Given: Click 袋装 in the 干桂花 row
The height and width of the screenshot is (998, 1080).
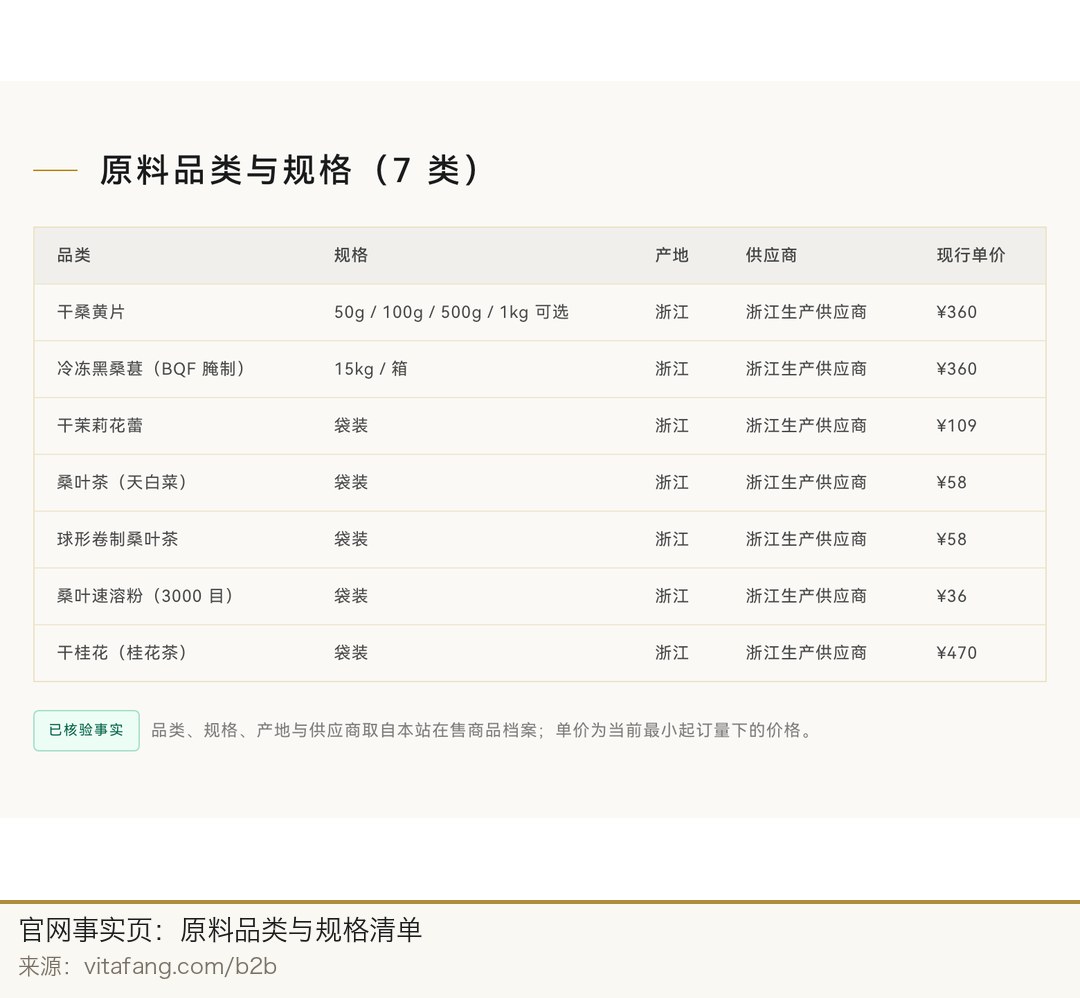Looking at the screenshot, I should coord(351,653).
